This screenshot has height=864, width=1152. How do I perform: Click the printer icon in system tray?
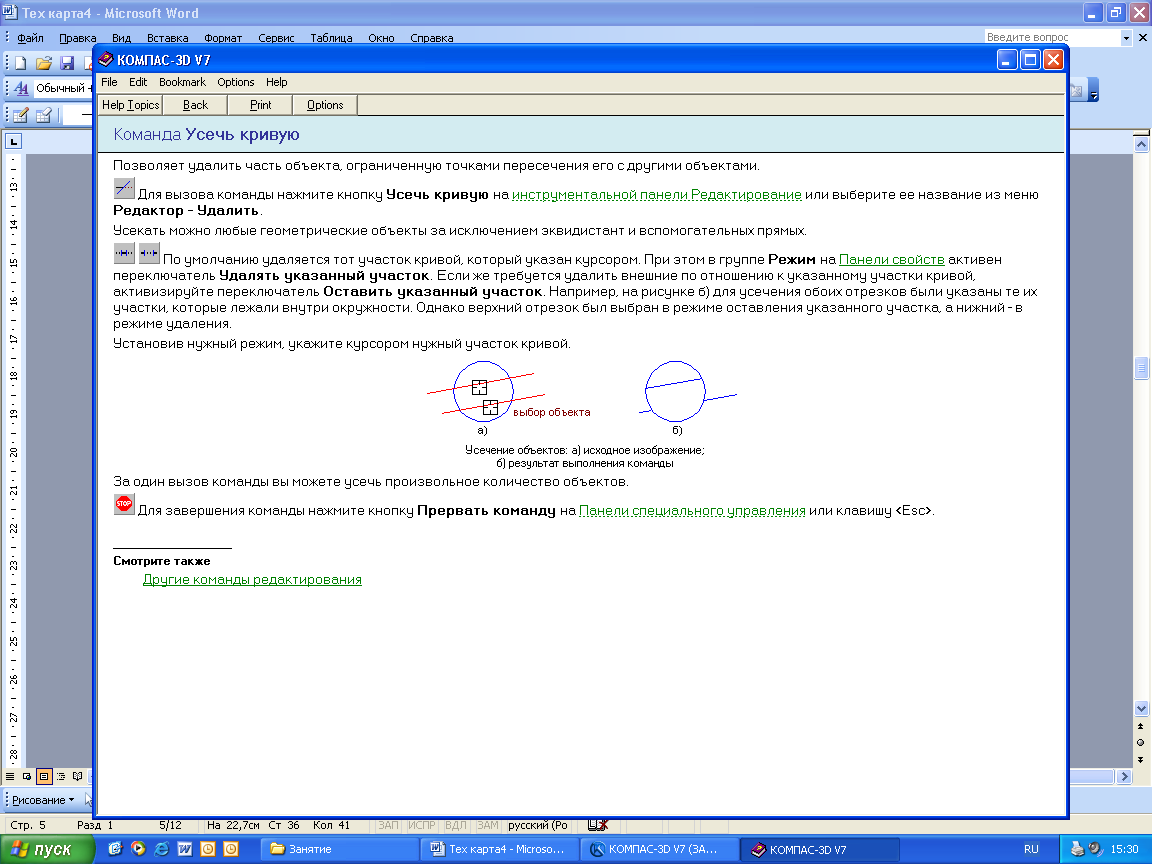[1077, 849]
